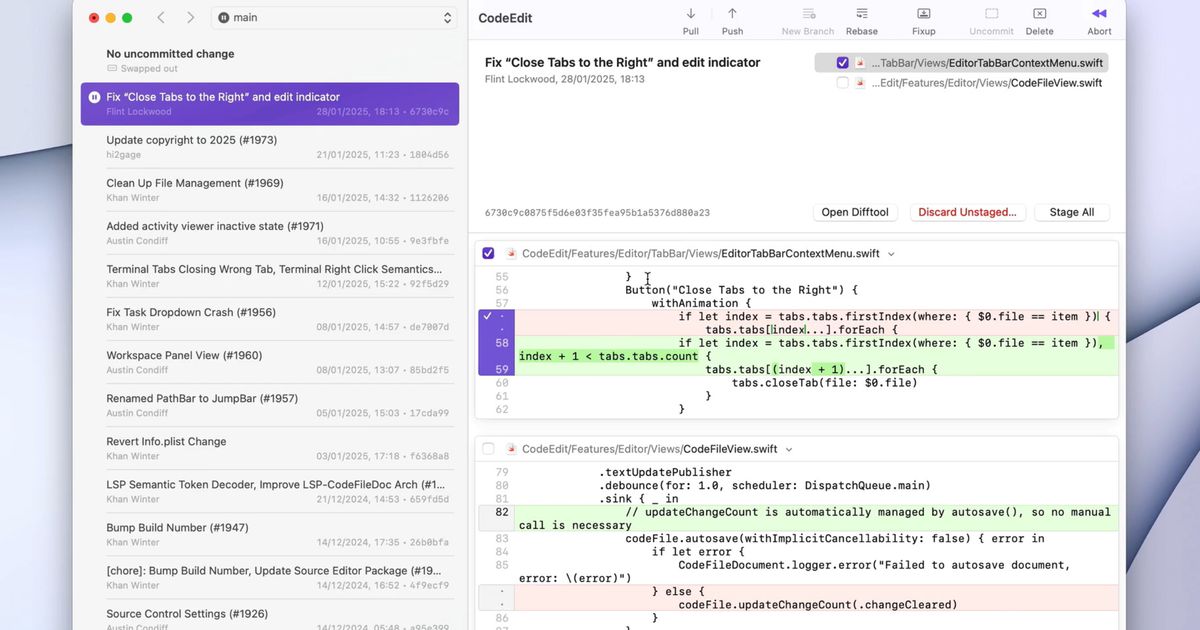Click the Button("Close Tabs to the Right") code line
Viewport: 1200px width, 630px height.
[742, 290]
